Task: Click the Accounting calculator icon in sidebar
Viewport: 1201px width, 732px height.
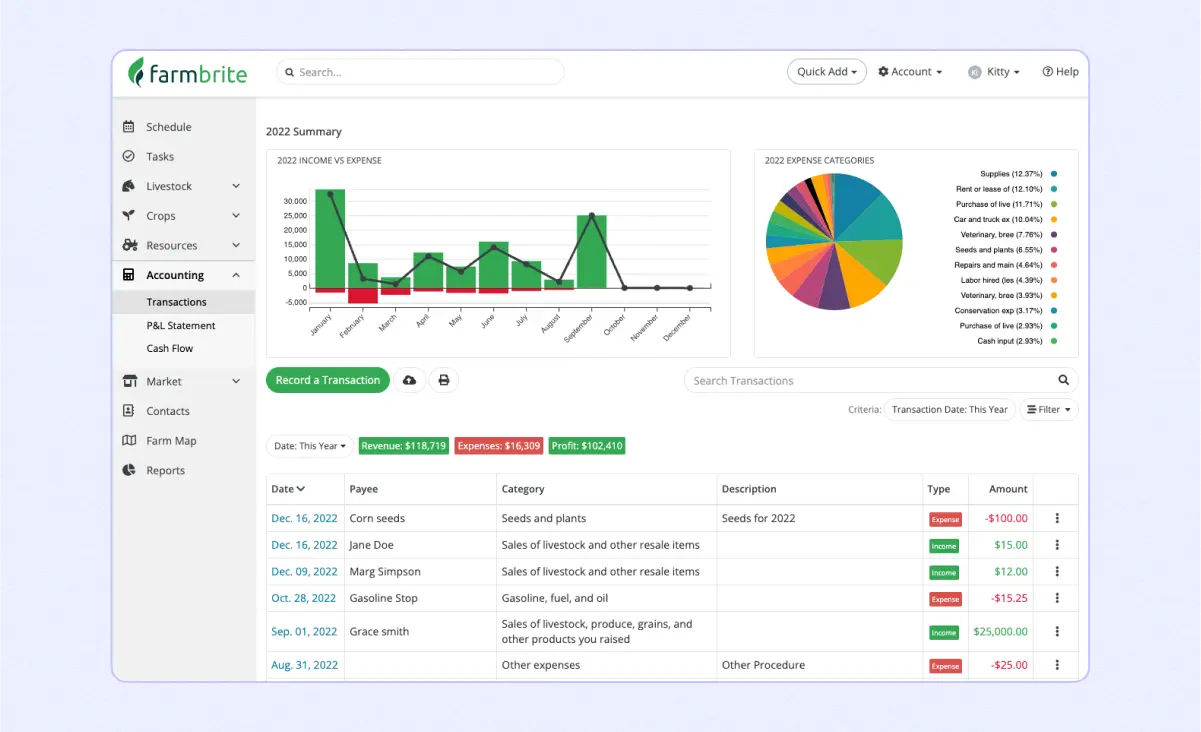Action: click(128, 275)
